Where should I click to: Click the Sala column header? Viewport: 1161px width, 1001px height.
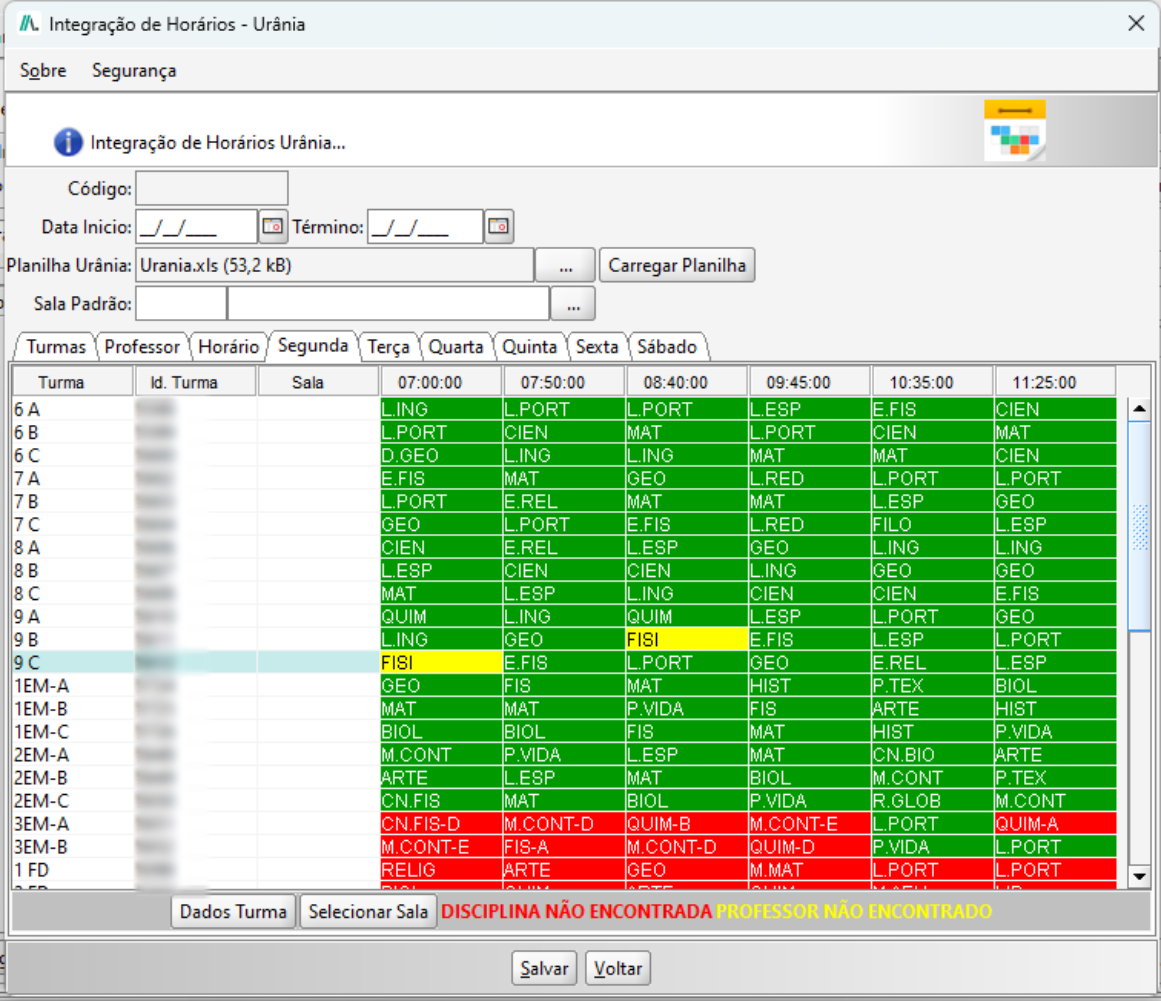(318, 382)
